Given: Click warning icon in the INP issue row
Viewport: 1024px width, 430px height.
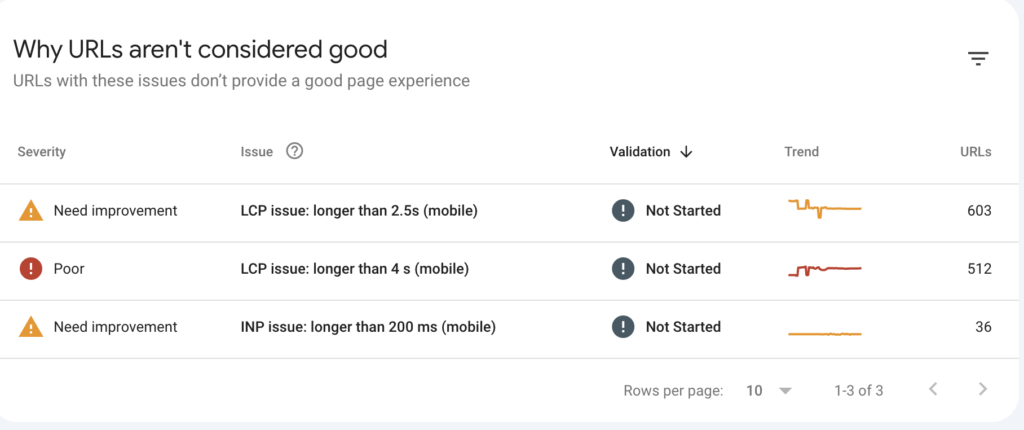Looking at the screenshot, I should pyautogui.click(x=31, y=327).
